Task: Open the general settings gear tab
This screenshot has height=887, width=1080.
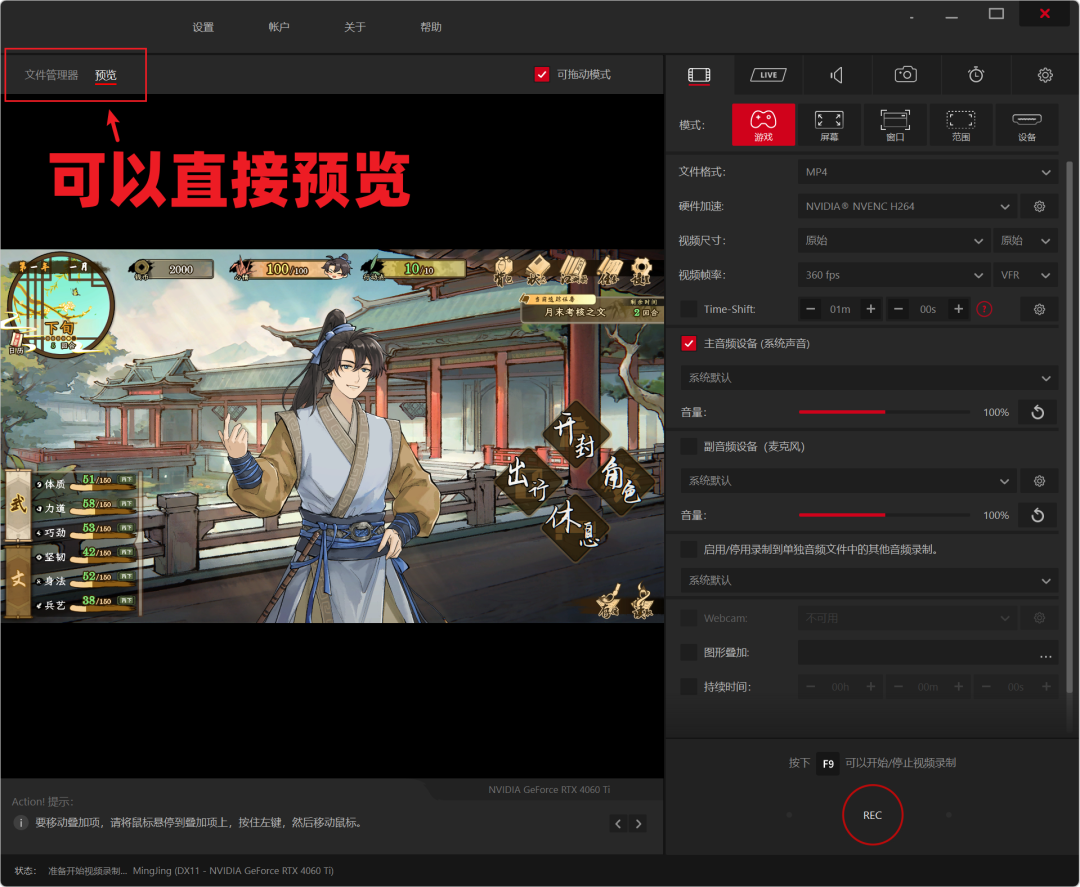Action: coord(1045,75)
